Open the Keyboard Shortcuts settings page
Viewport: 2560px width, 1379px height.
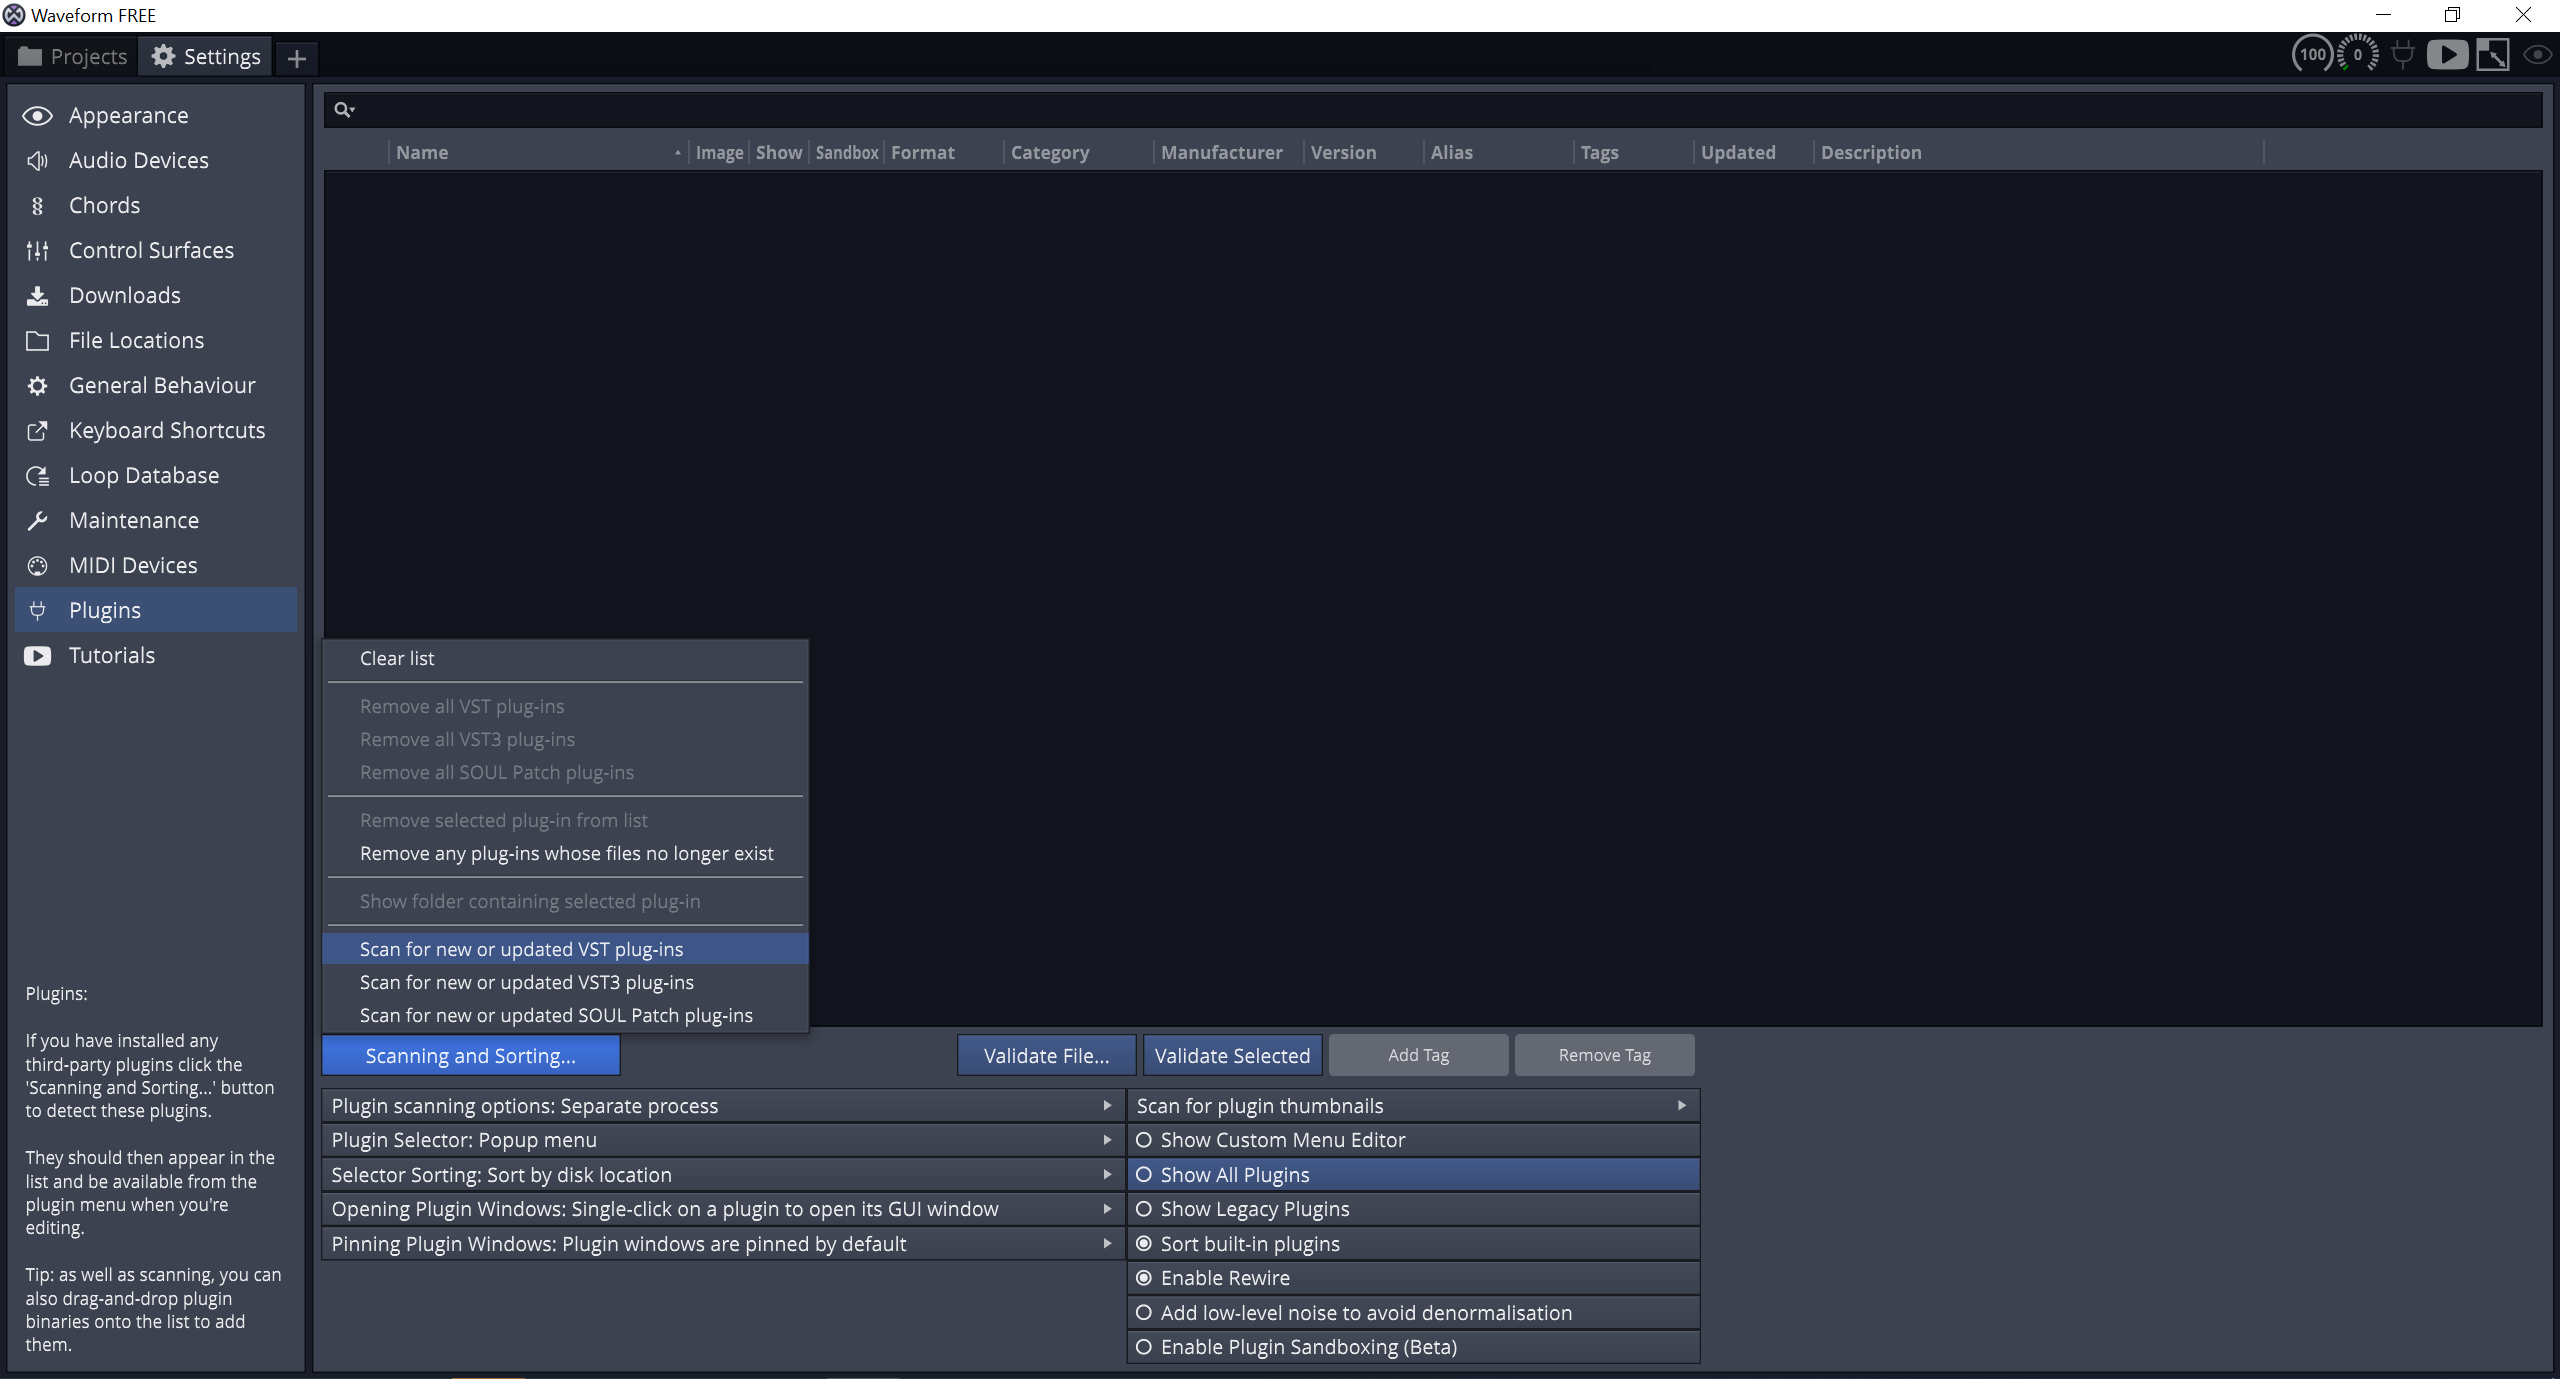click(x=156, y=431)
